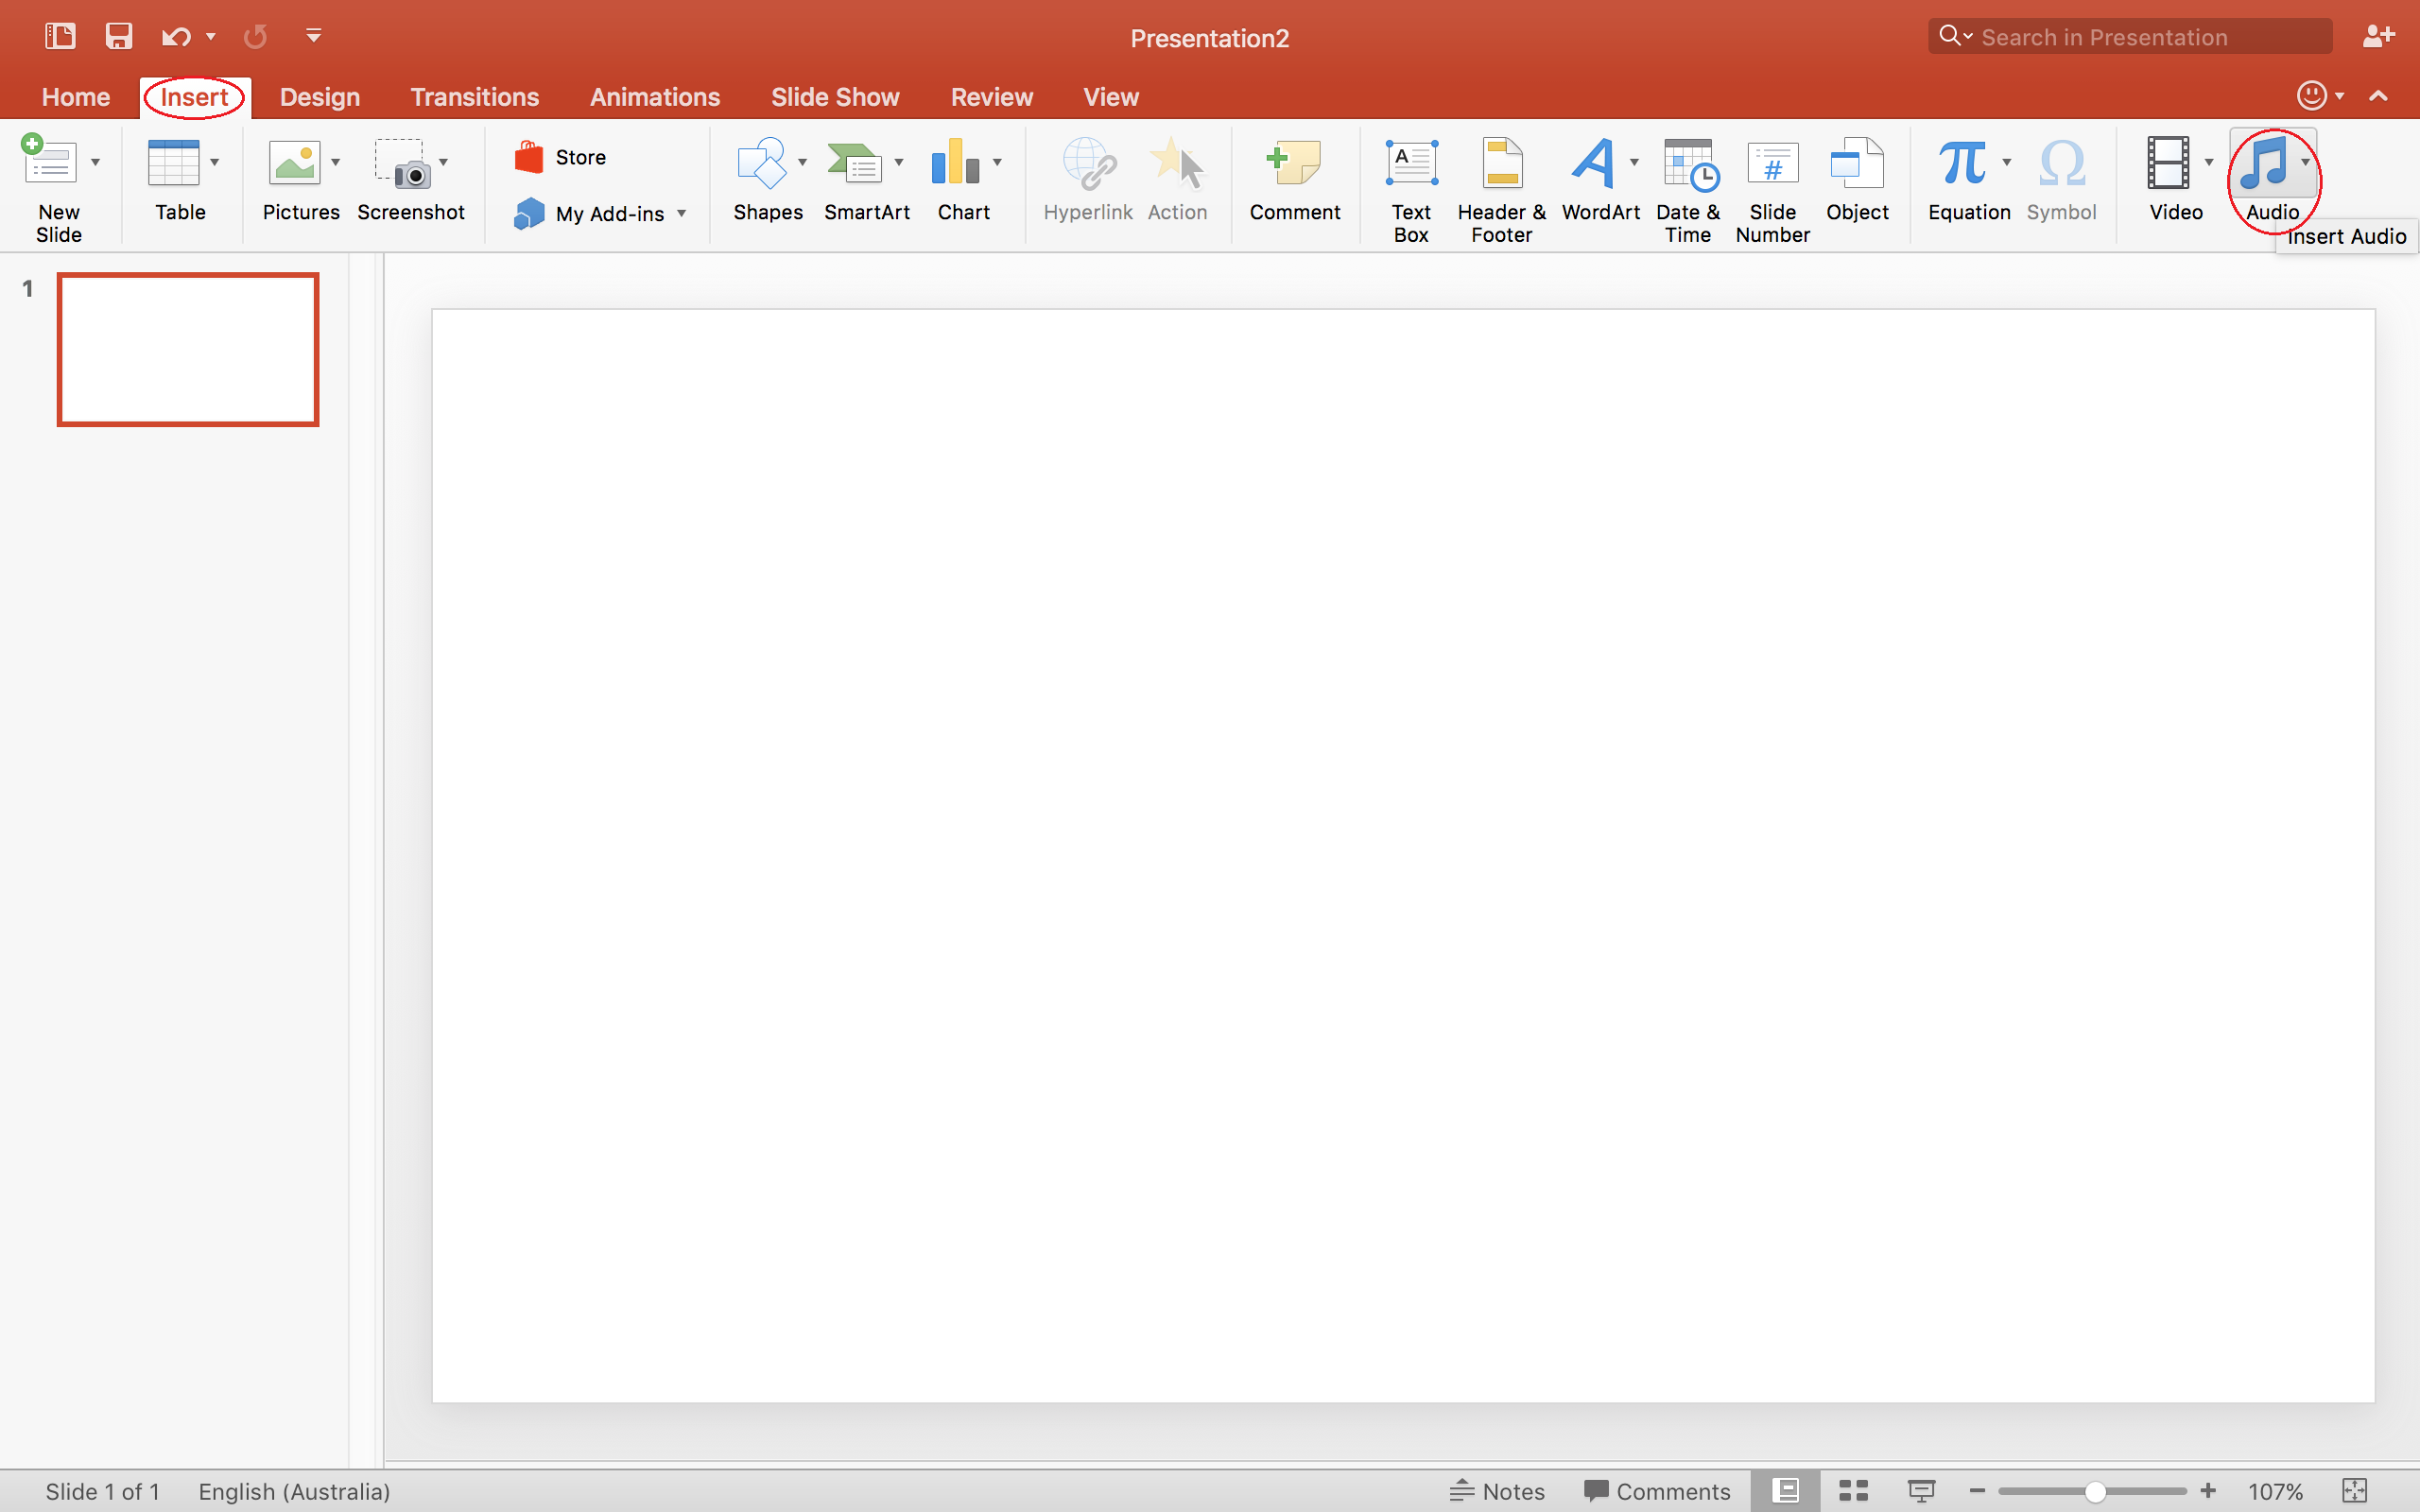Customize Quick Access Toolbar dropdown
The height and width of the screenshot is (1512, 2420).
coord(314,37)
